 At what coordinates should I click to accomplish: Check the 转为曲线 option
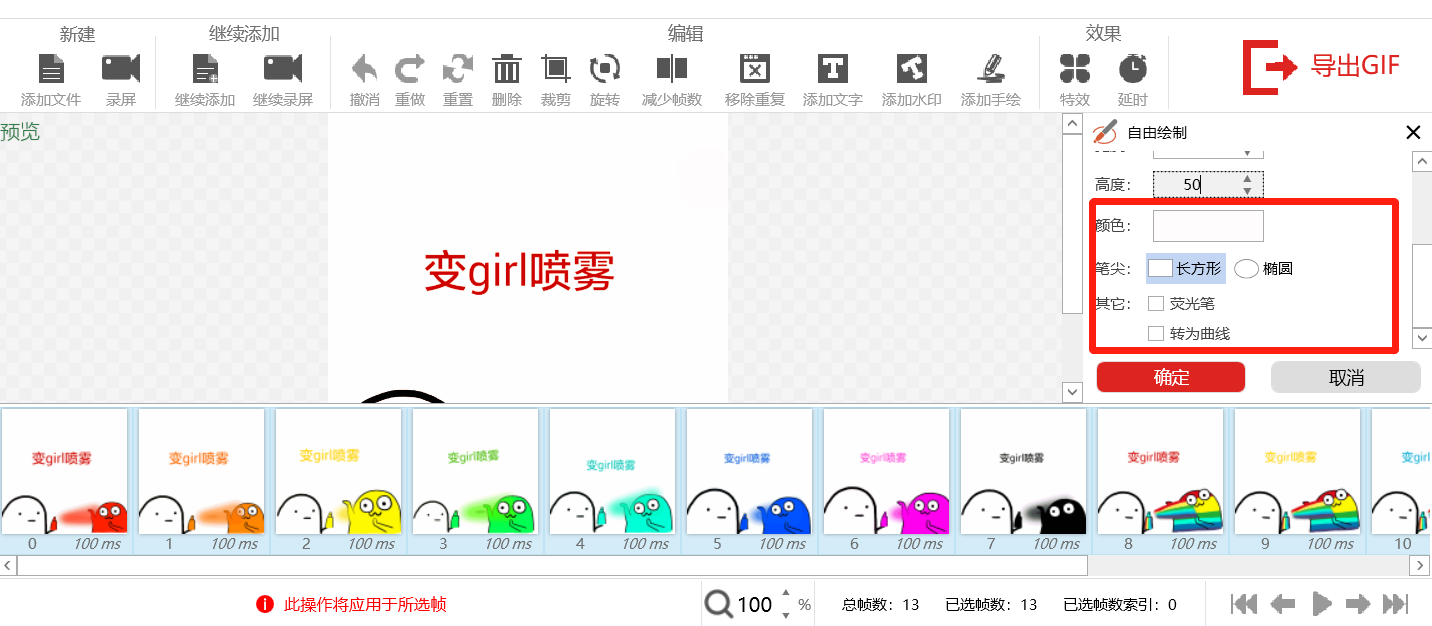[1156, 333]
